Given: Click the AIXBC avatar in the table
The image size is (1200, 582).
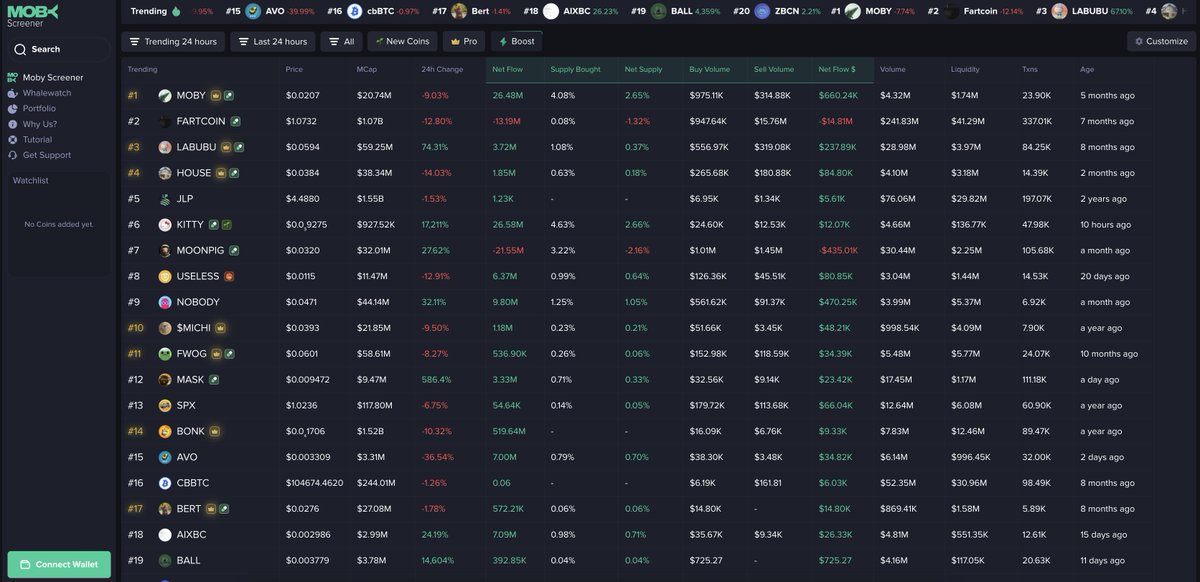Looking at the screenshot, I should 165,535.
